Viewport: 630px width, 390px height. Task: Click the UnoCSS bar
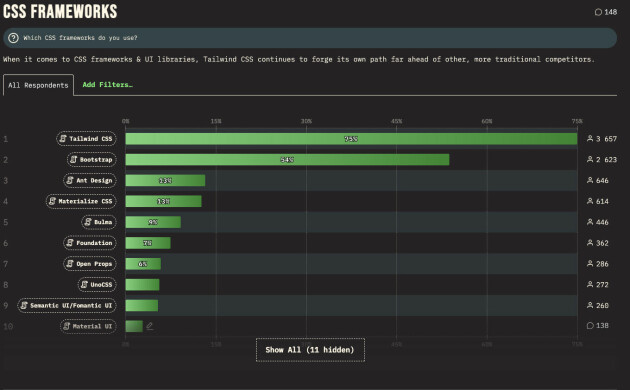pos(142,285)
